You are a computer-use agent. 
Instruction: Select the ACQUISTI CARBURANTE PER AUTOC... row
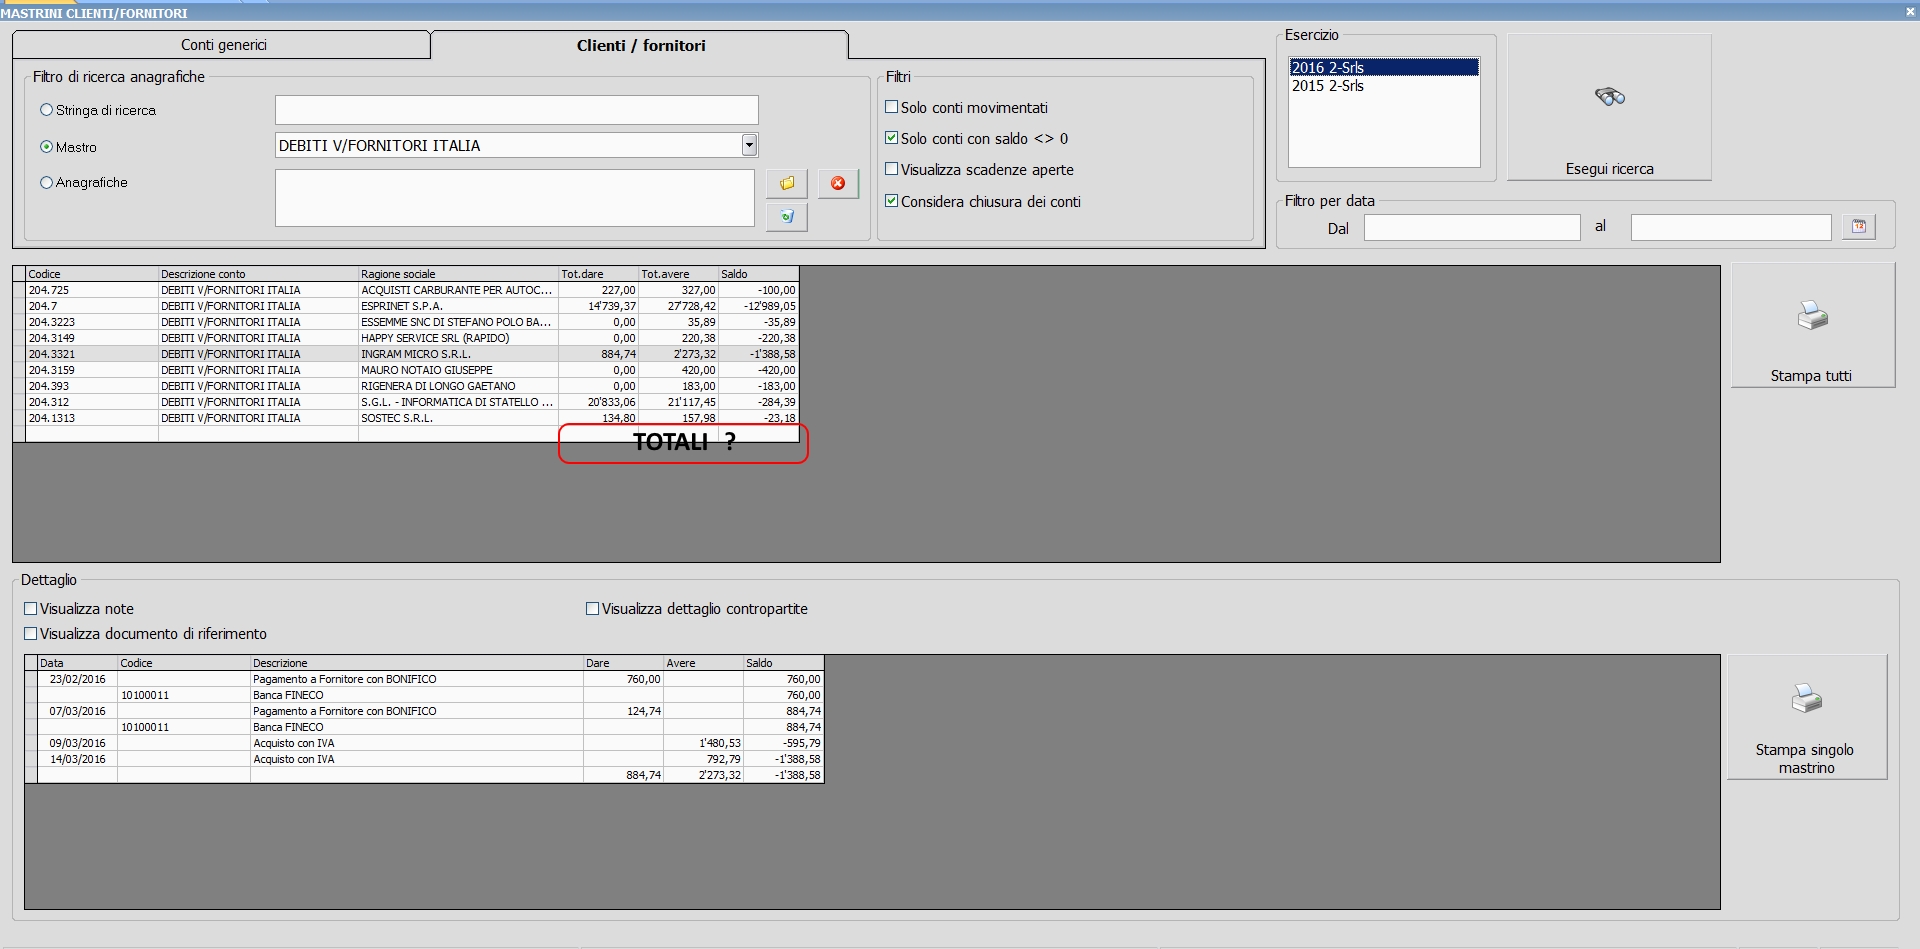click(x=406, y=290)
